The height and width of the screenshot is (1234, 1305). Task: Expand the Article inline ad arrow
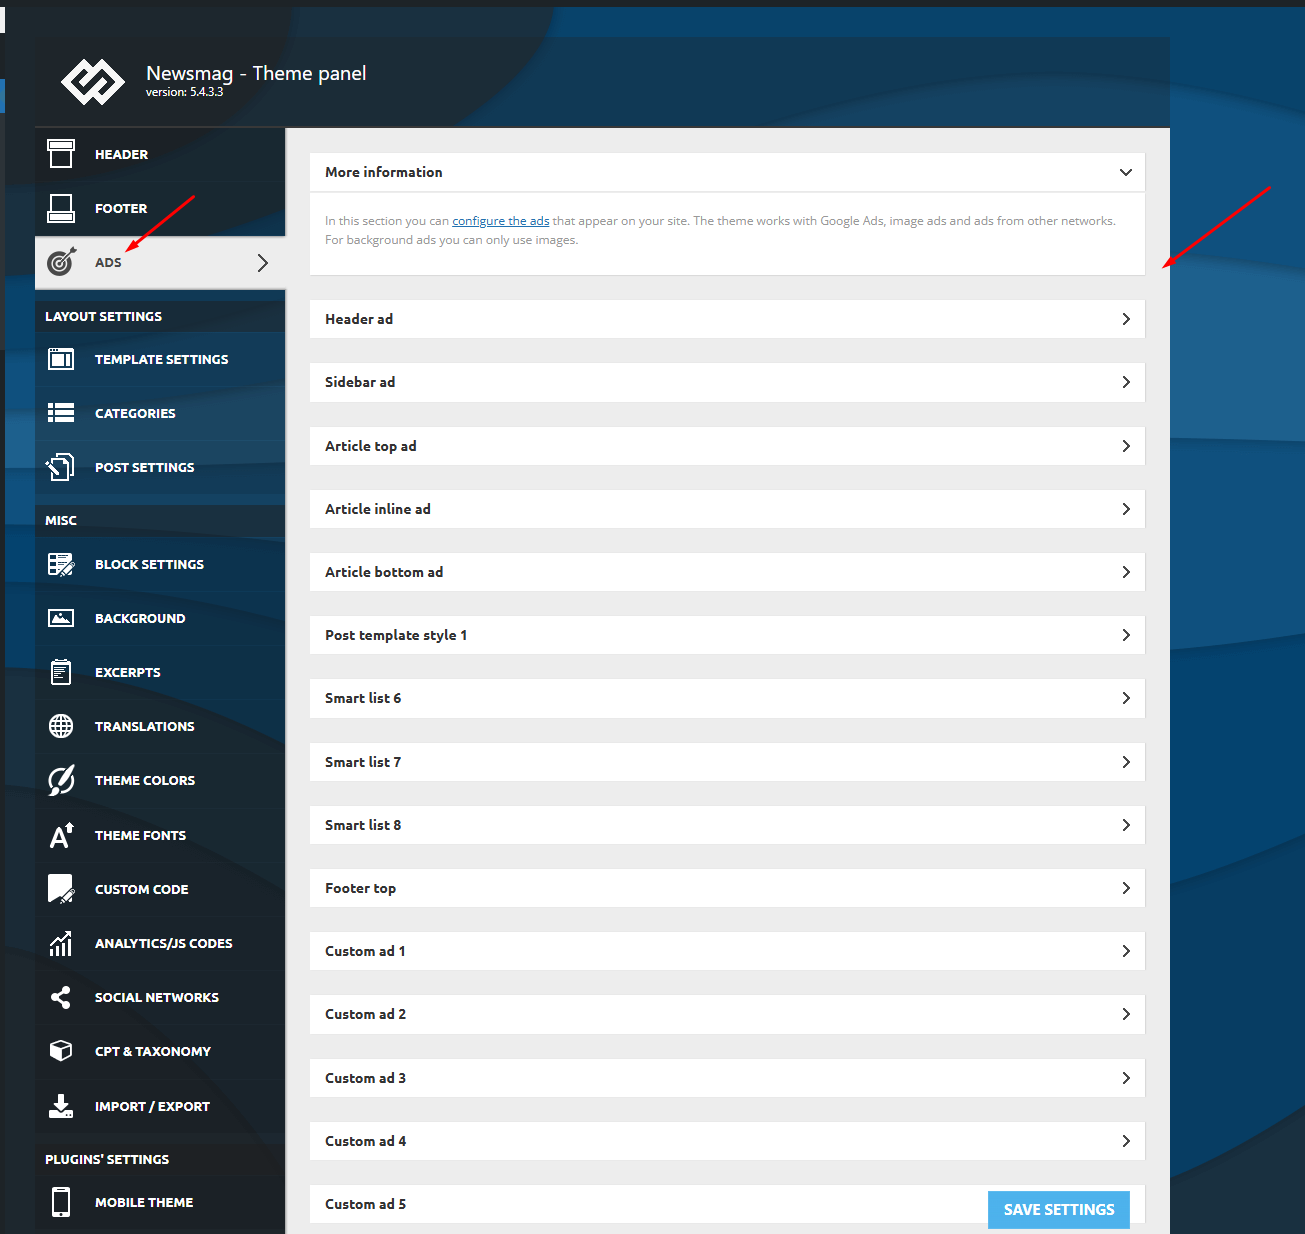(1126, 509)
